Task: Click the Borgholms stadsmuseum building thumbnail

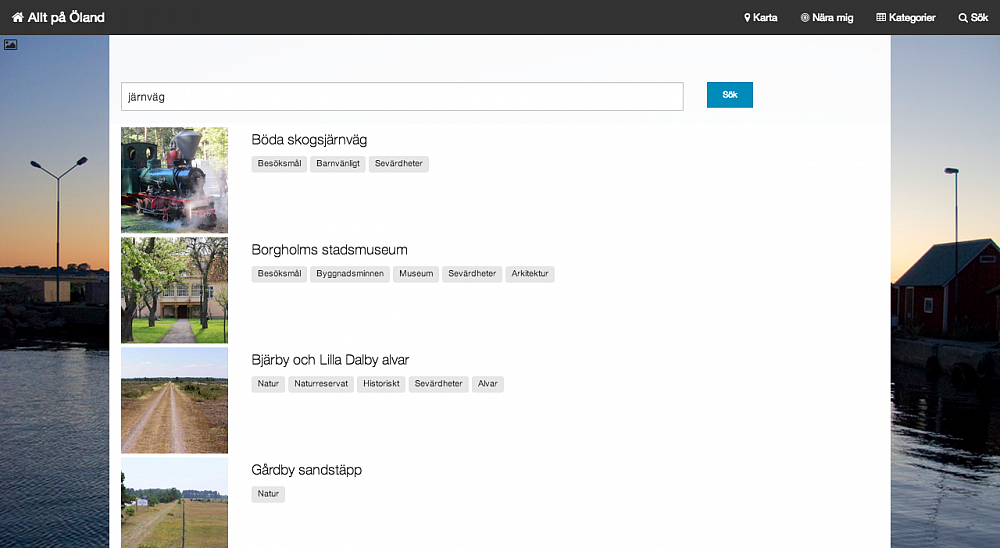Action: (174, 290)
